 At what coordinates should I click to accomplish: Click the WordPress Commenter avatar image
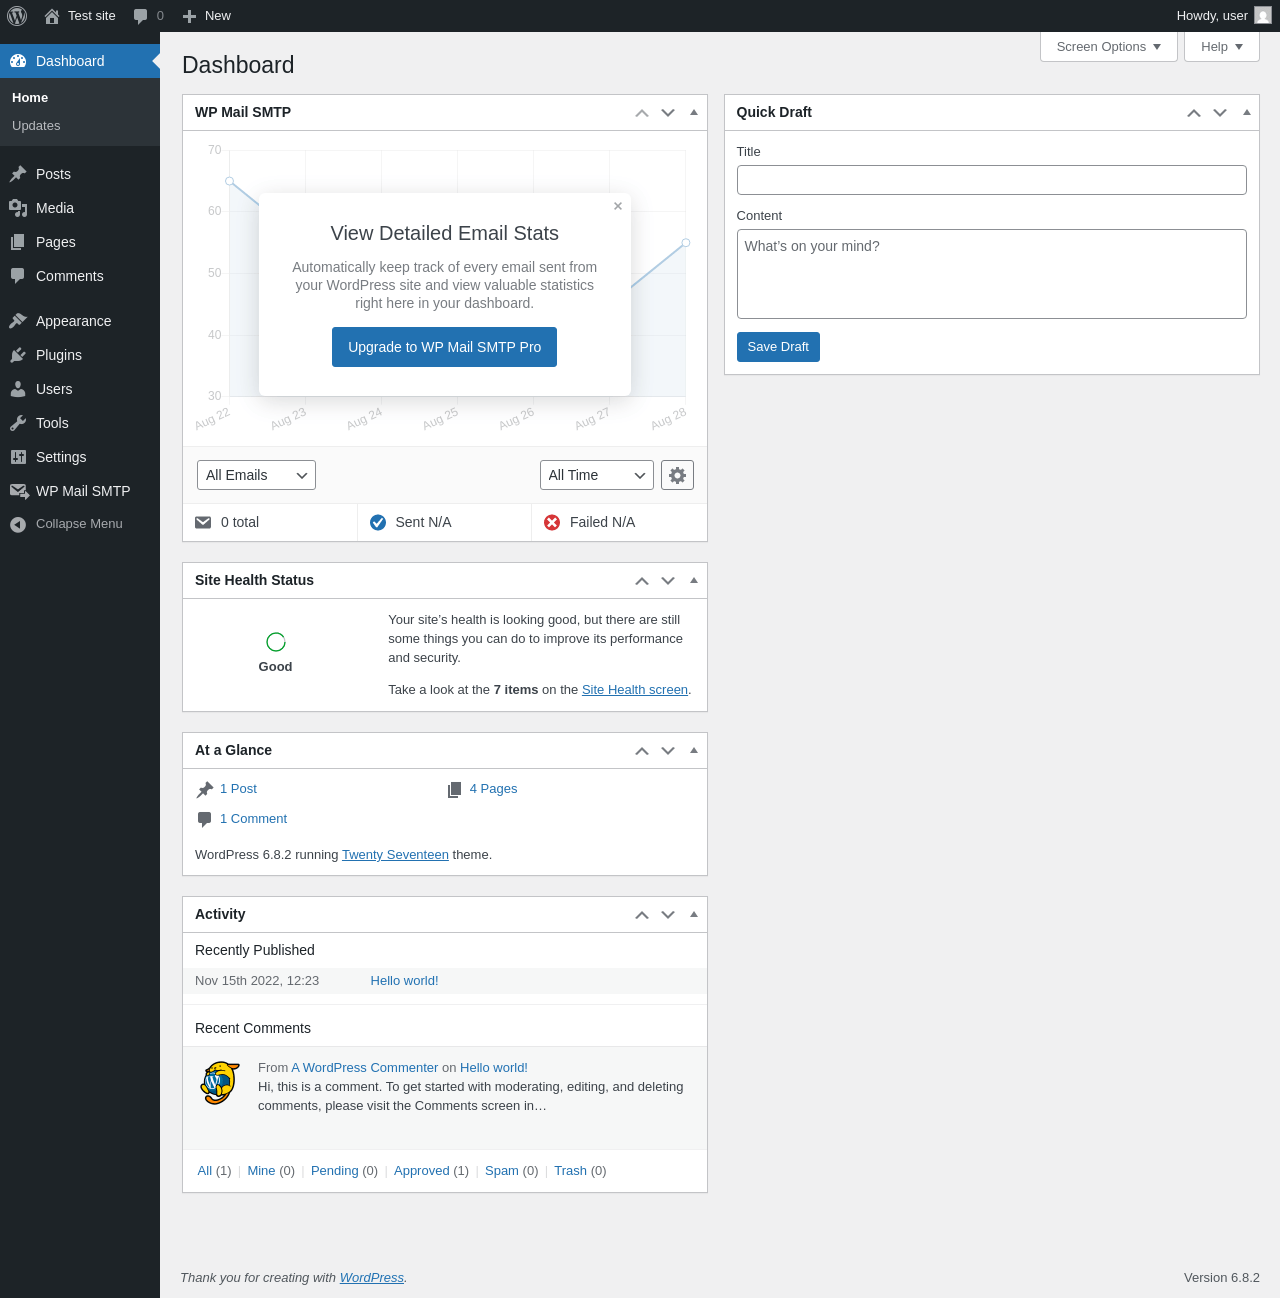click(x=220, y=1083)
